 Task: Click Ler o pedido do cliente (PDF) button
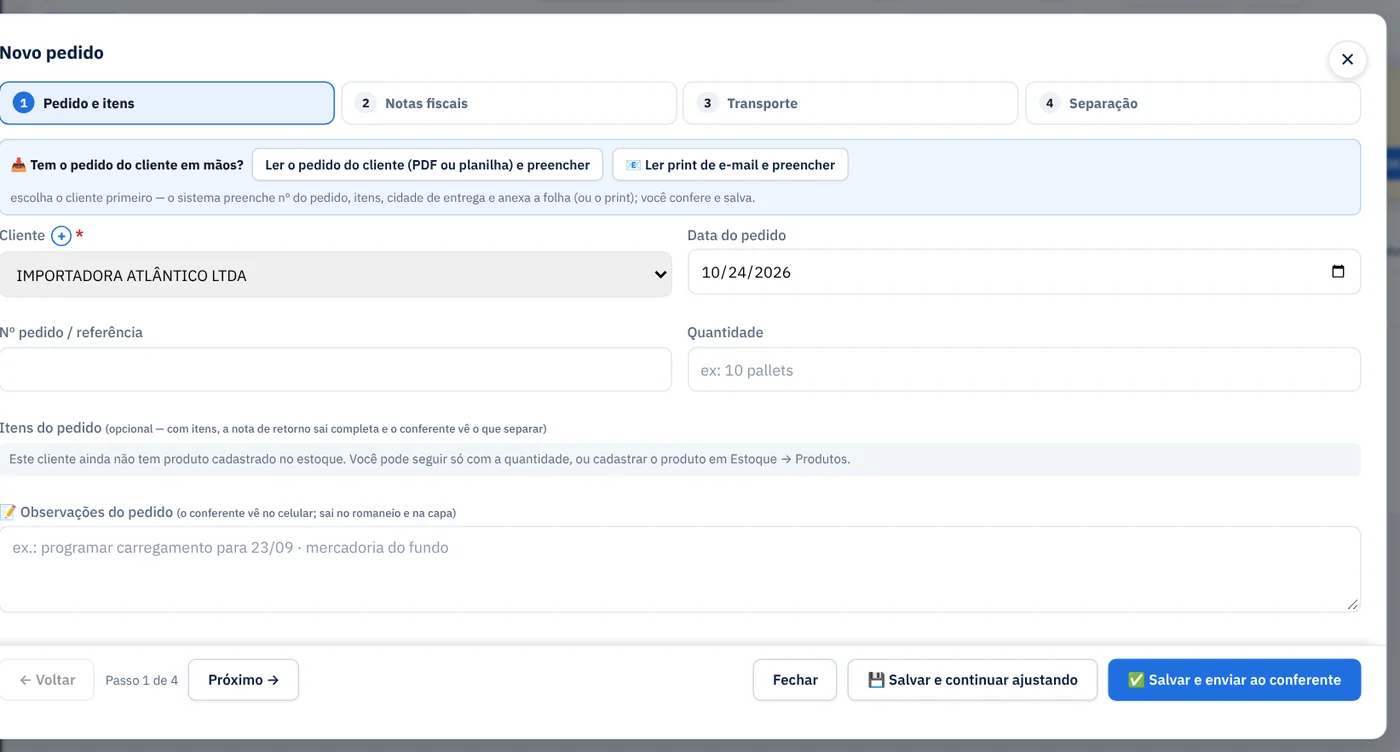[427, 165]
